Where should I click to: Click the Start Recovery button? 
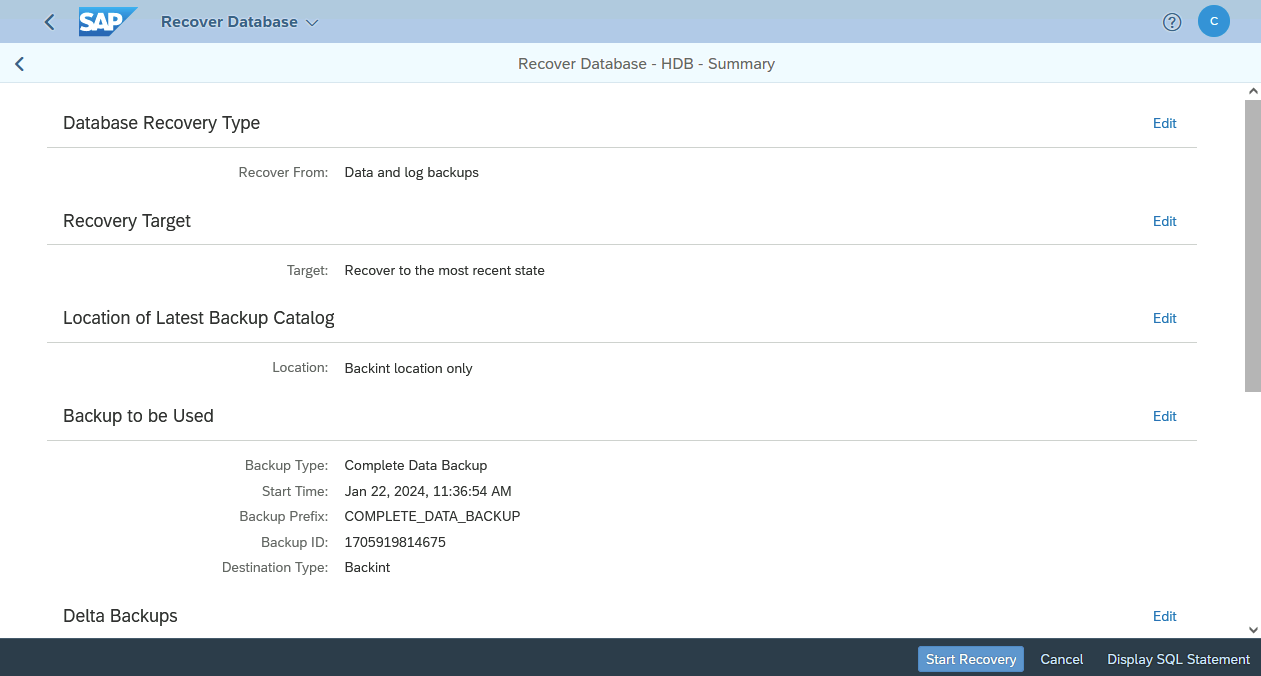970,659
